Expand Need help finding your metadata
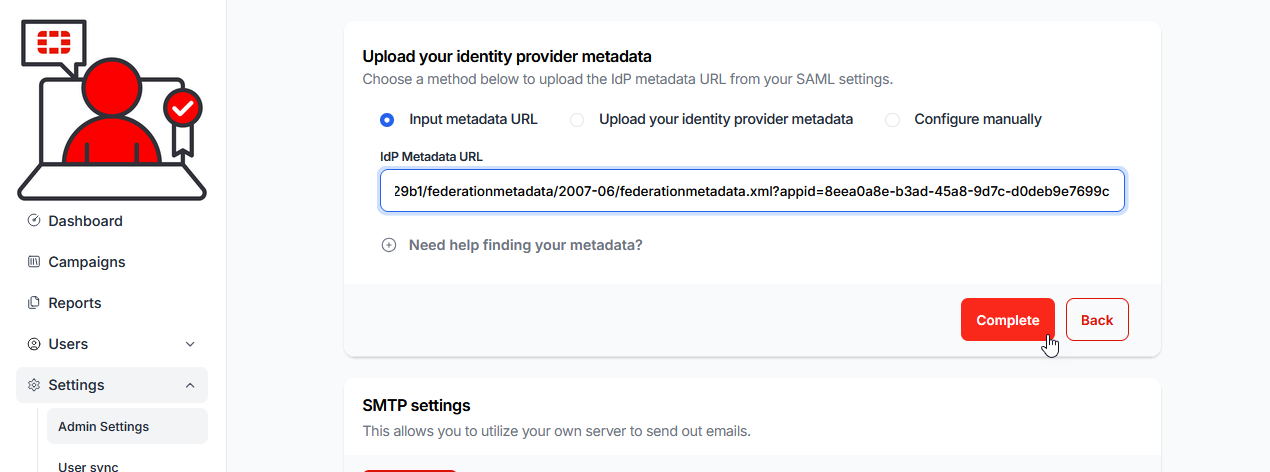 click(525, 245)
